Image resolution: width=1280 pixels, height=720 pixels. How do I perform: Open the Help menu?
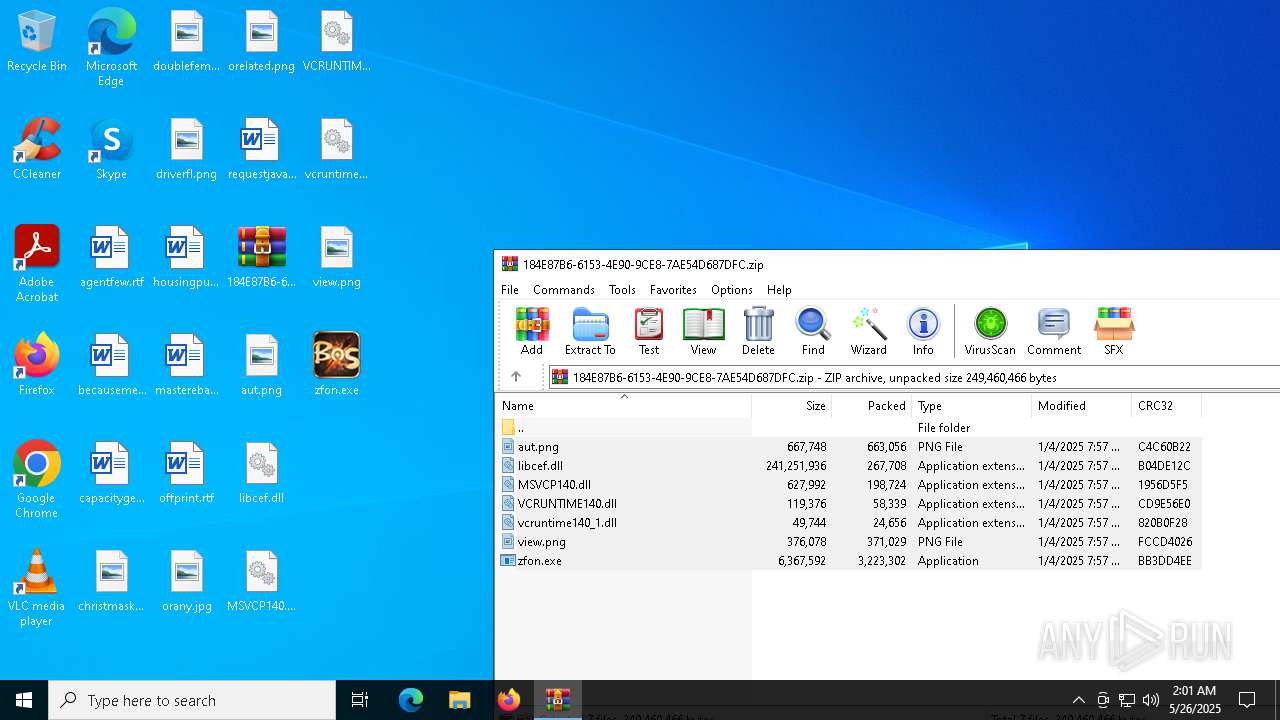(x=779, y=289)
